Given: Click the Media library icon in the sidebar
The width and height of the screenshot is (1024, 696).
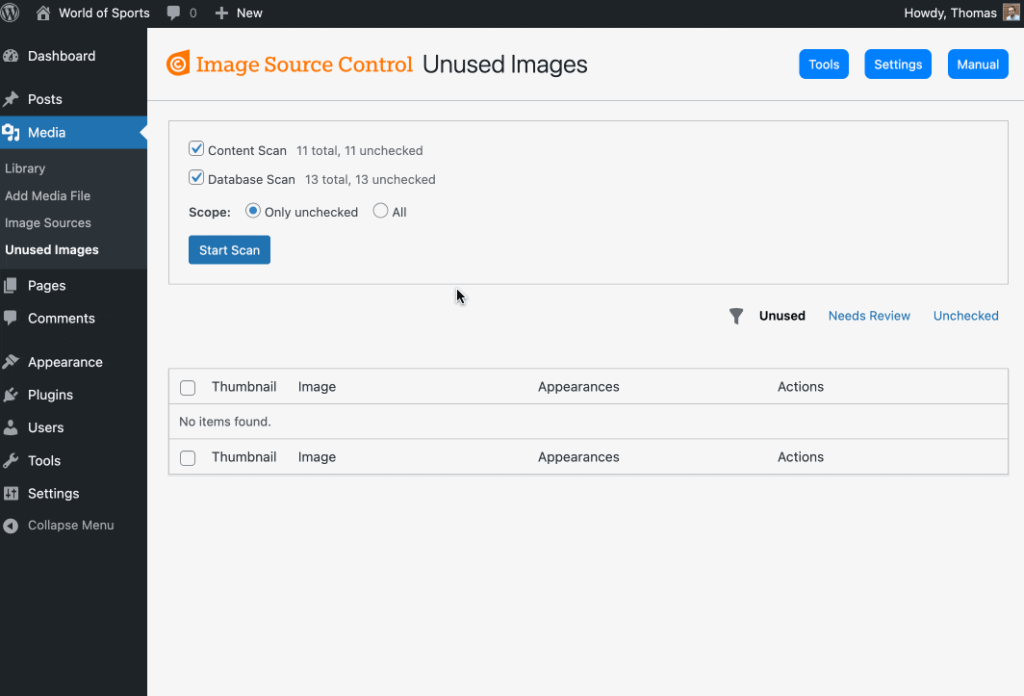Looking at the screenshot, I should pos(10,132).
